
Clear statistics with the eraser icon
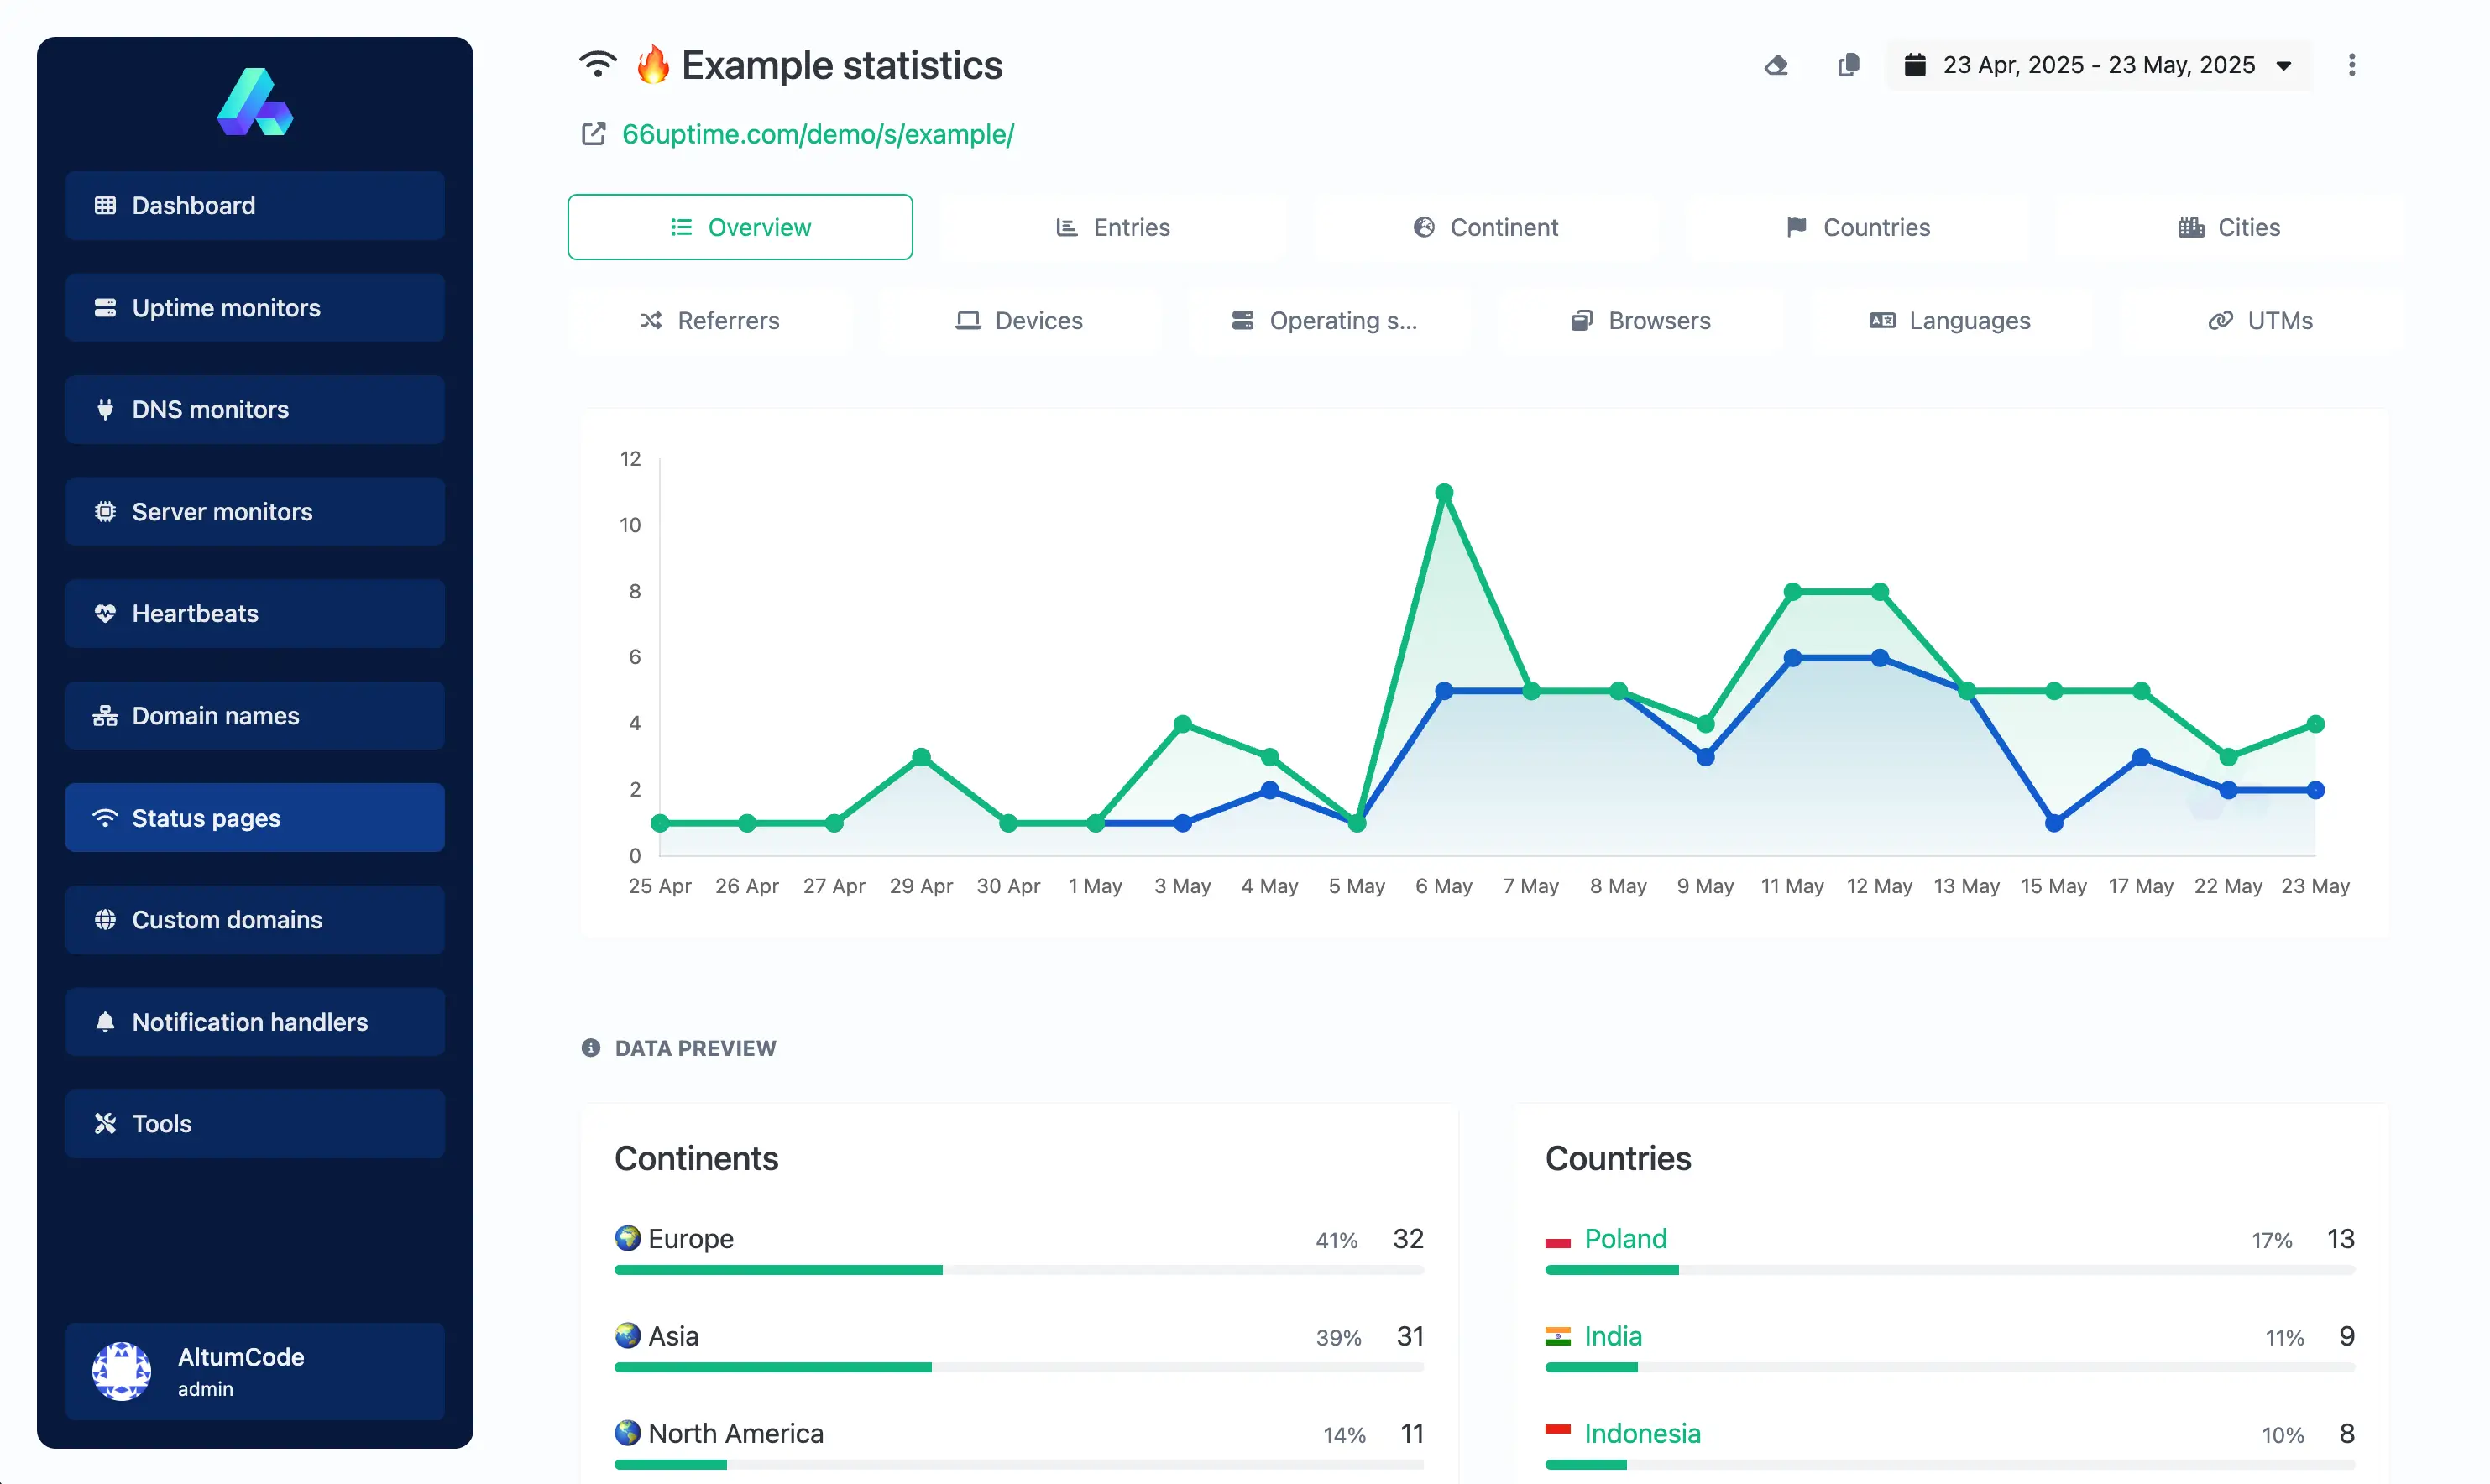(x=1777, y=65)
